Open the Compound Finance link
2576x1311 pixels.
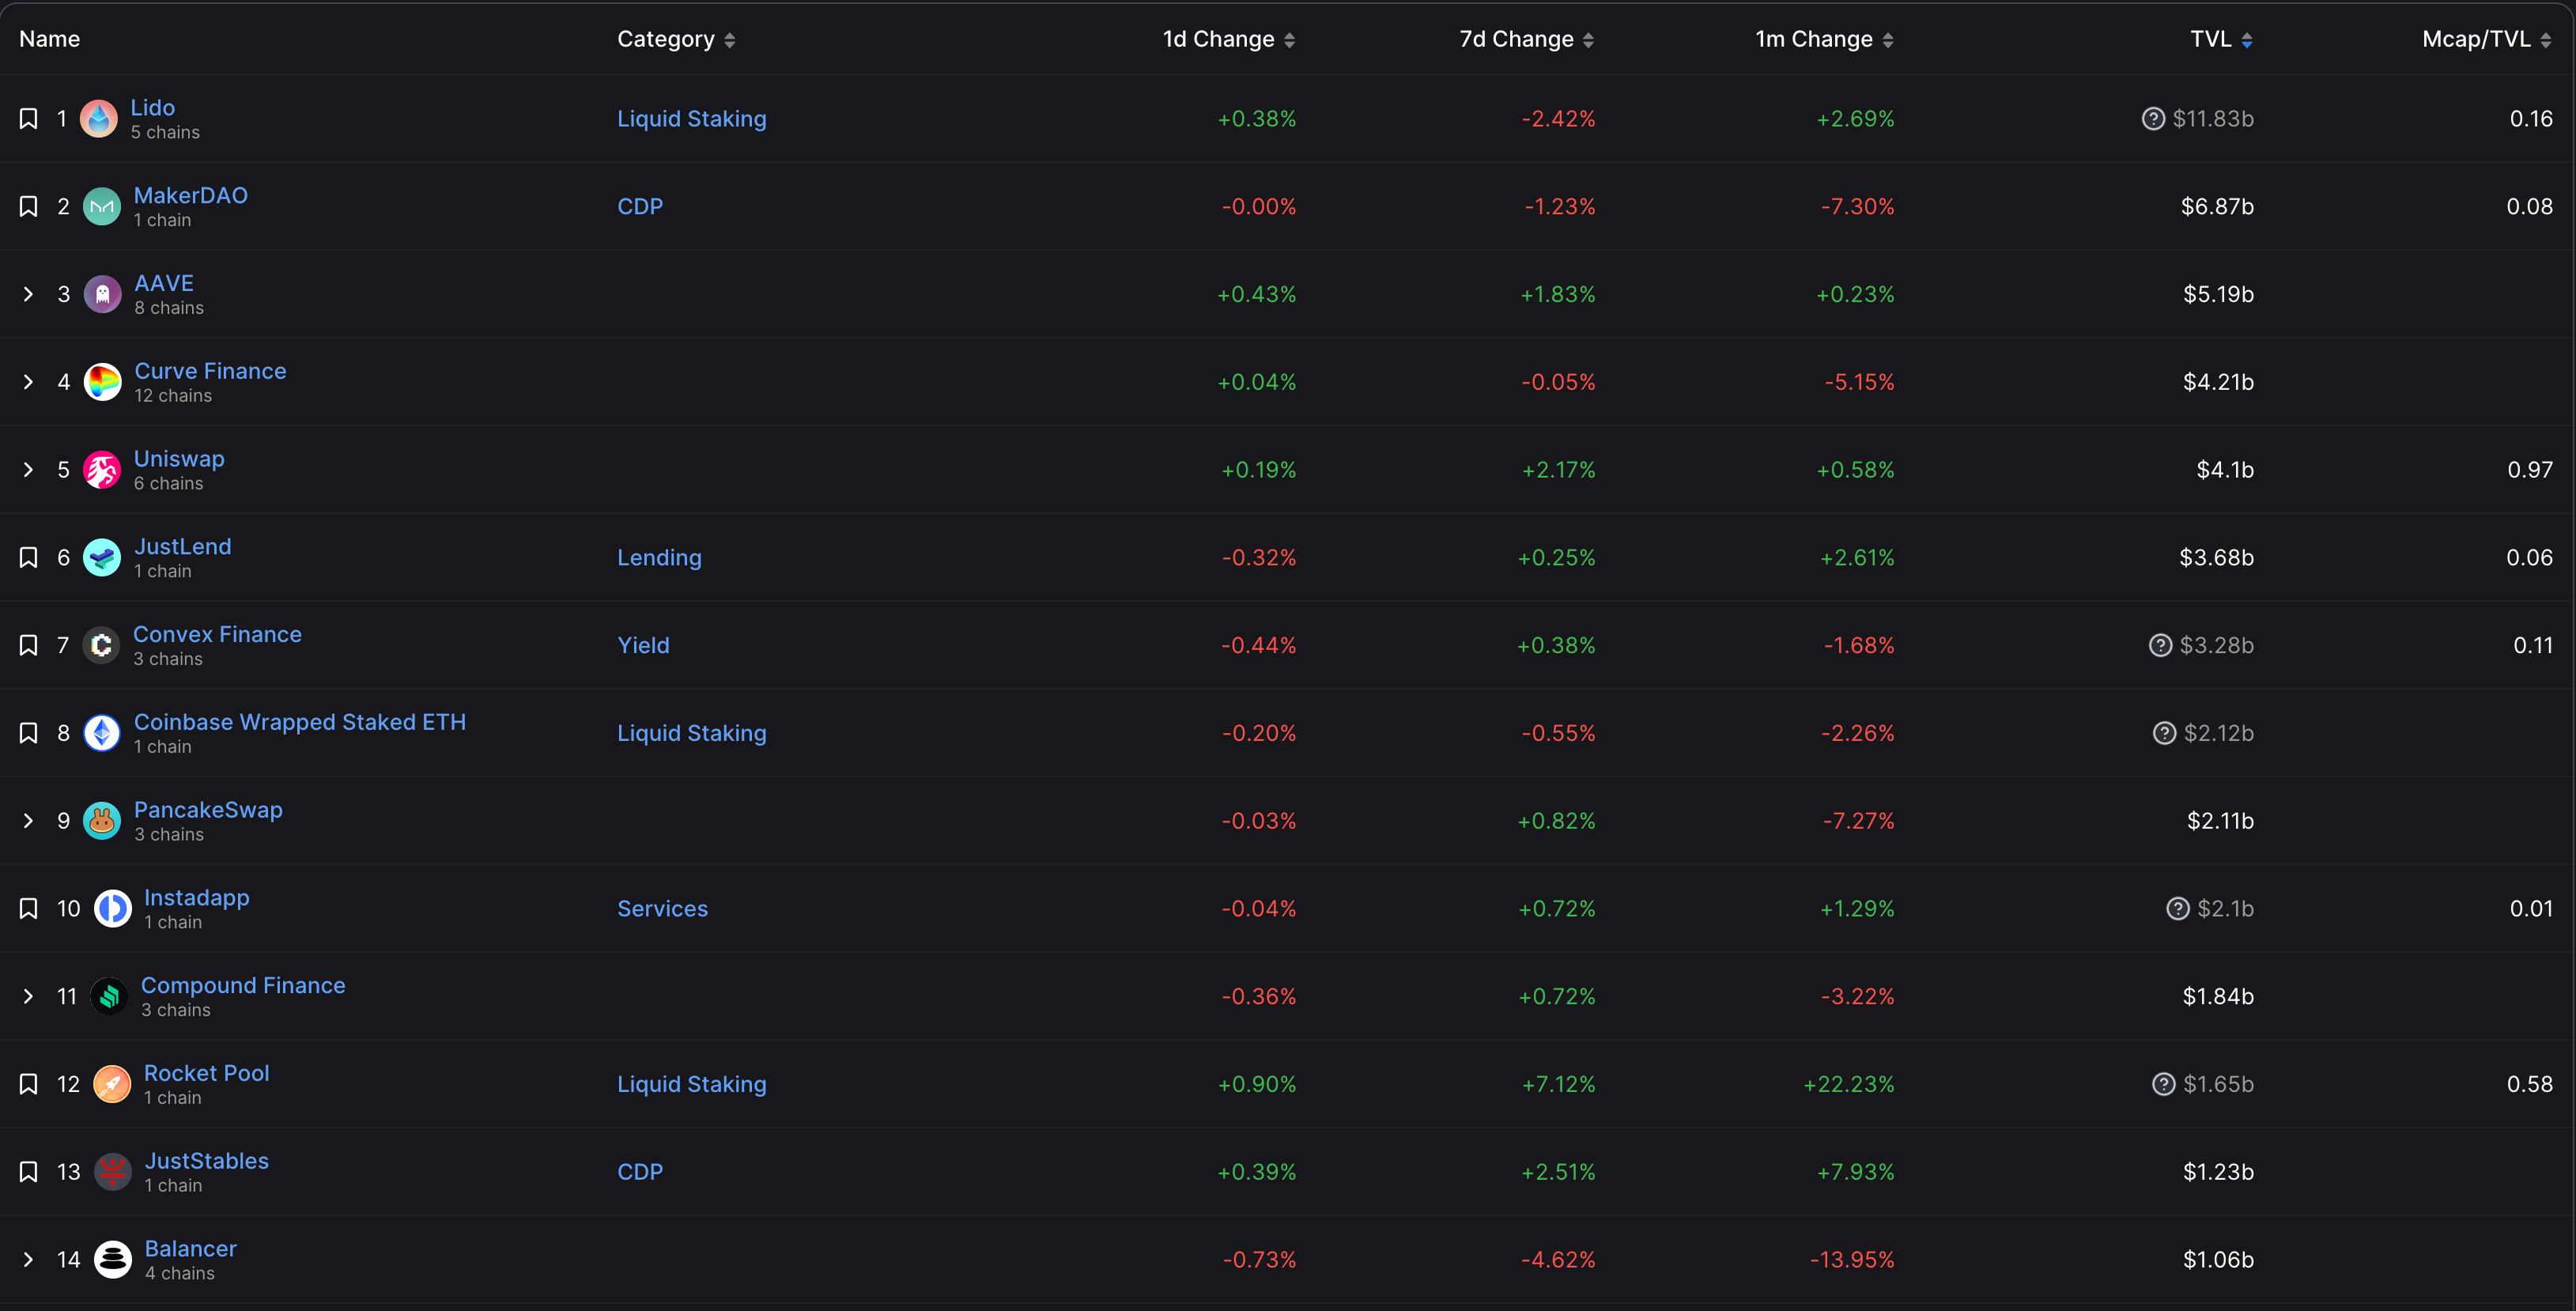[243, 986]
